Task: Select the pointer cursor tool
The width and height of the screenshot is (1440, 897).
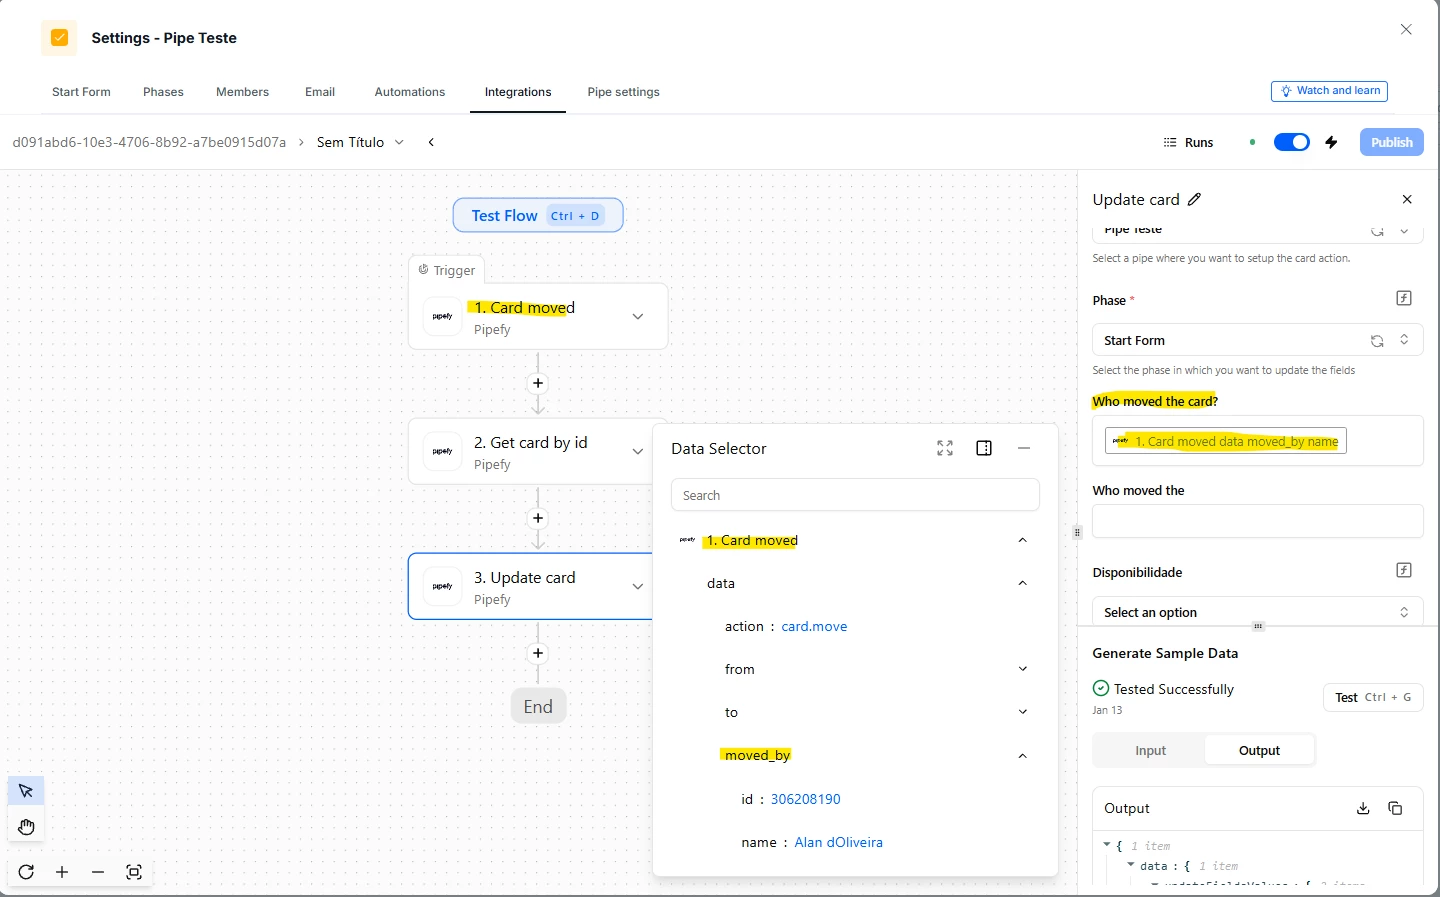Action: coord(26,791)
